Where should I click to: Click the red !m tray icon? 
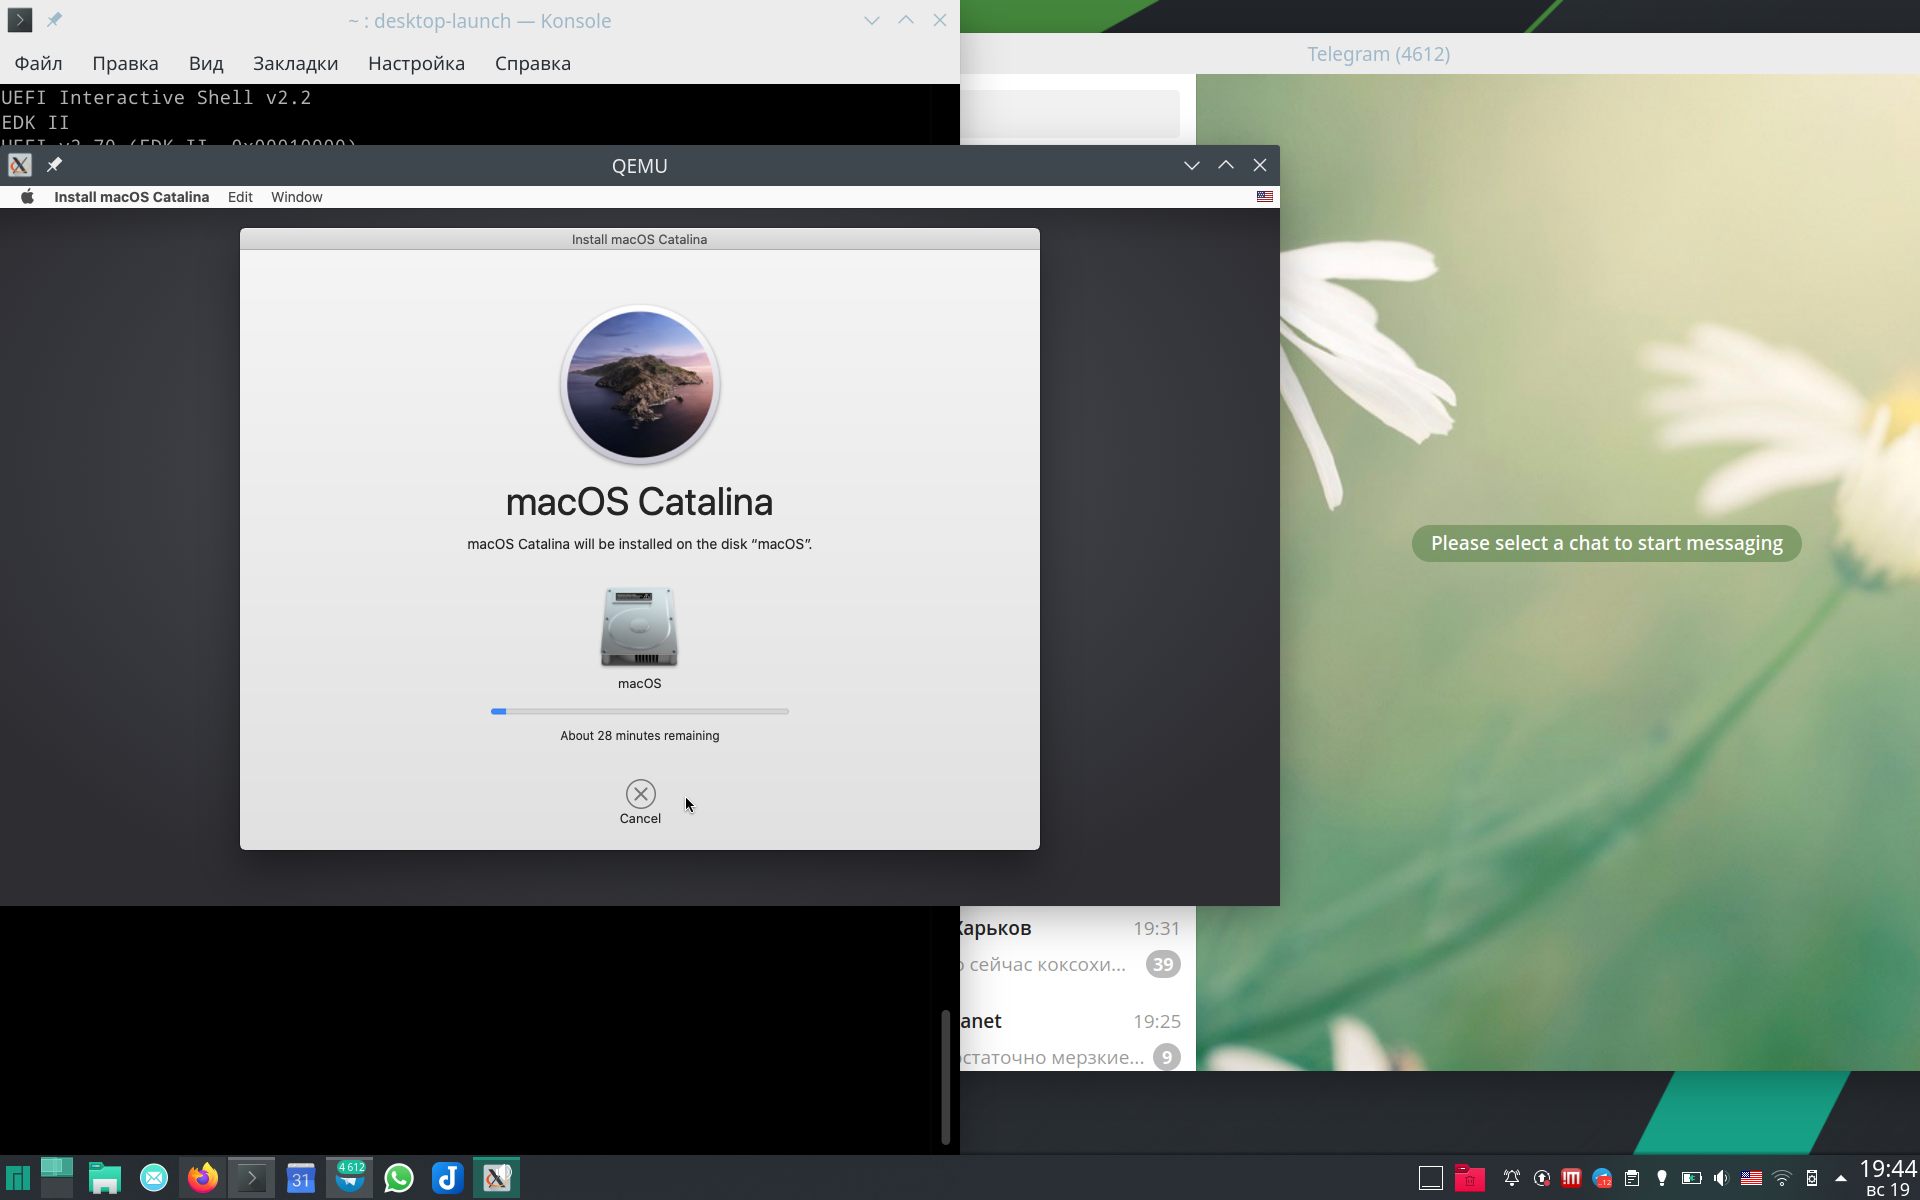point(1572,1178)
